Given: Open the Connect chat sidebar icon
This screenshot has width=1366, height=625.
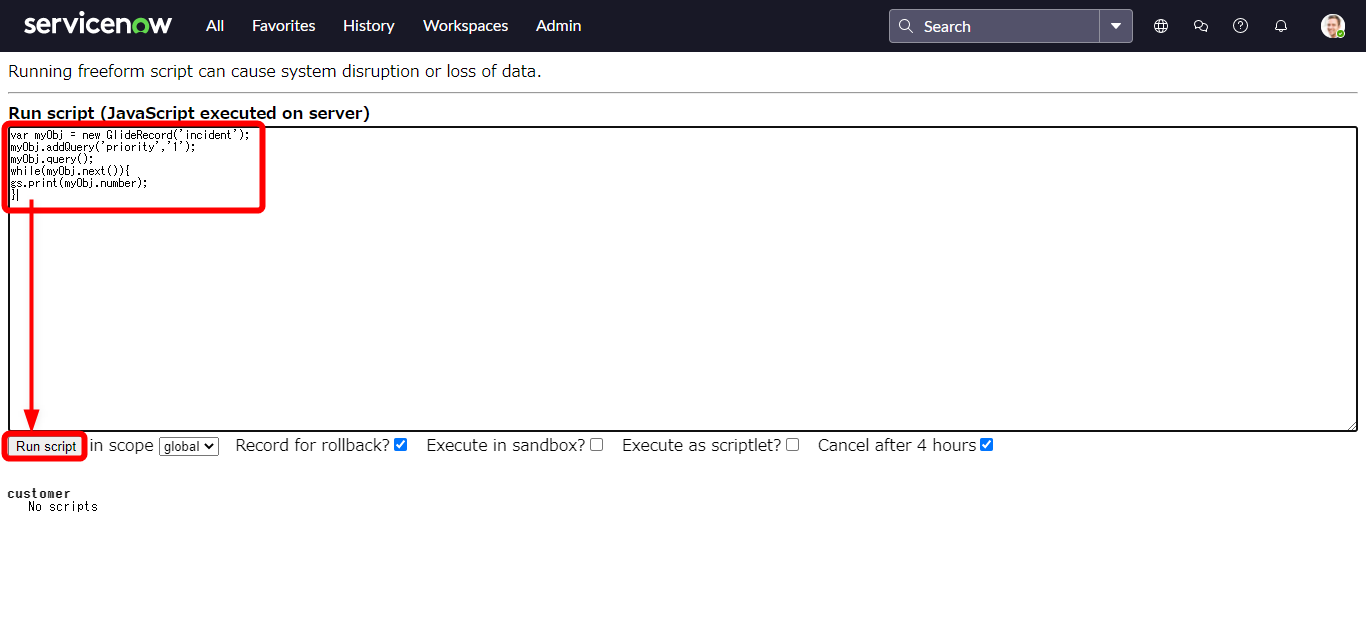Looking at the screenshot, I should pos(1201,26).
